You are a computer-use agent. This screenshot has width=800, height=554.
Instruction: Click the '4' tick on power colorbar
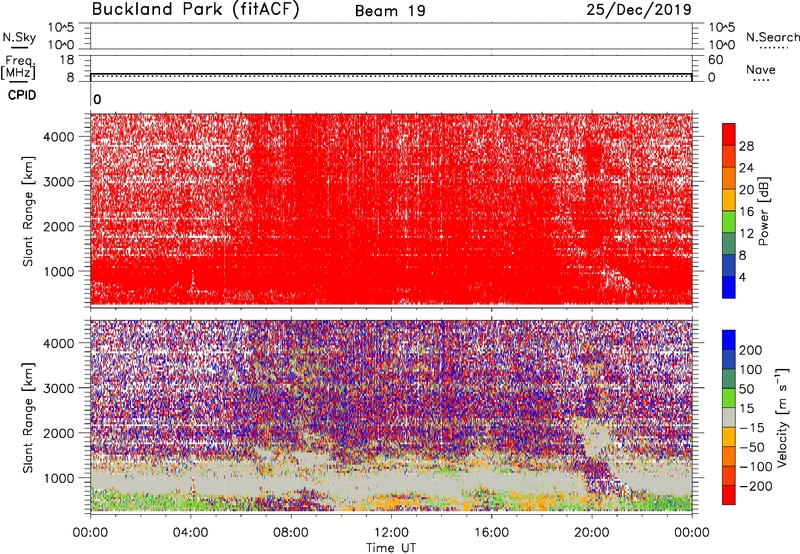[742, 277]
